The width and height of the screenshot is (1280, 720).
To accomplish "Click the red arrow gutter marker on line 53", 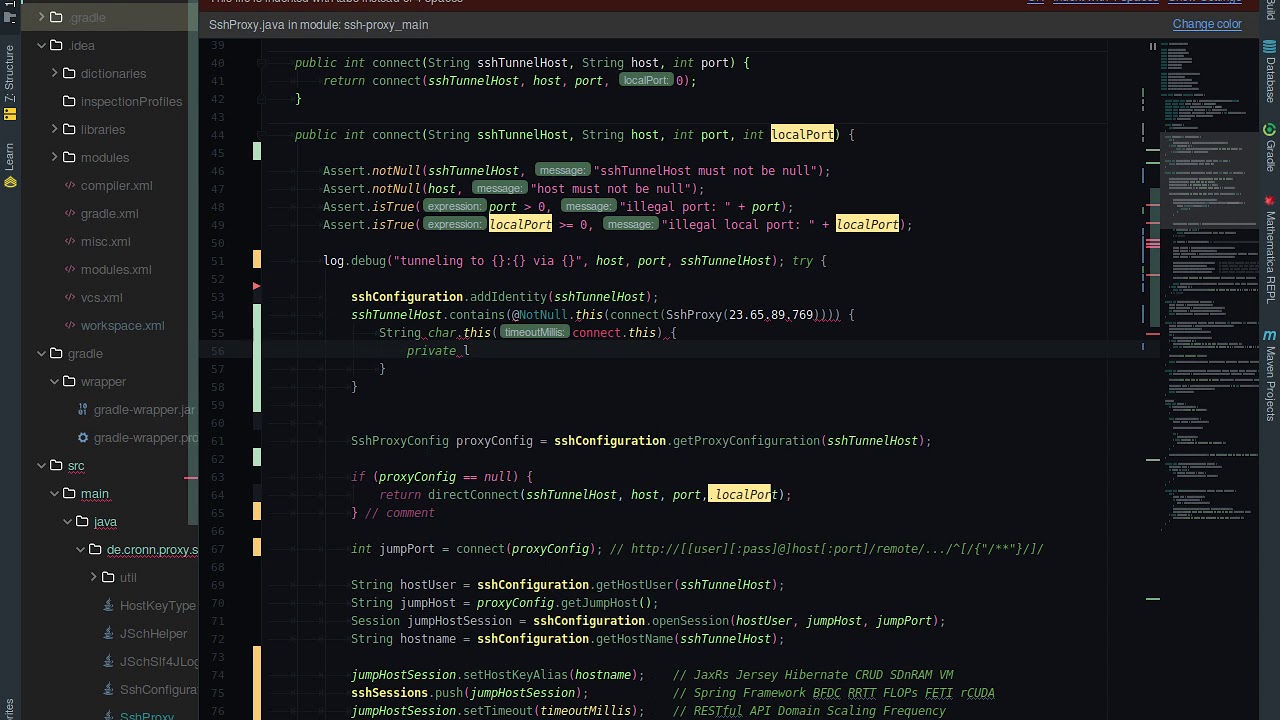I will pyautogui.click(x=257, y=287).
